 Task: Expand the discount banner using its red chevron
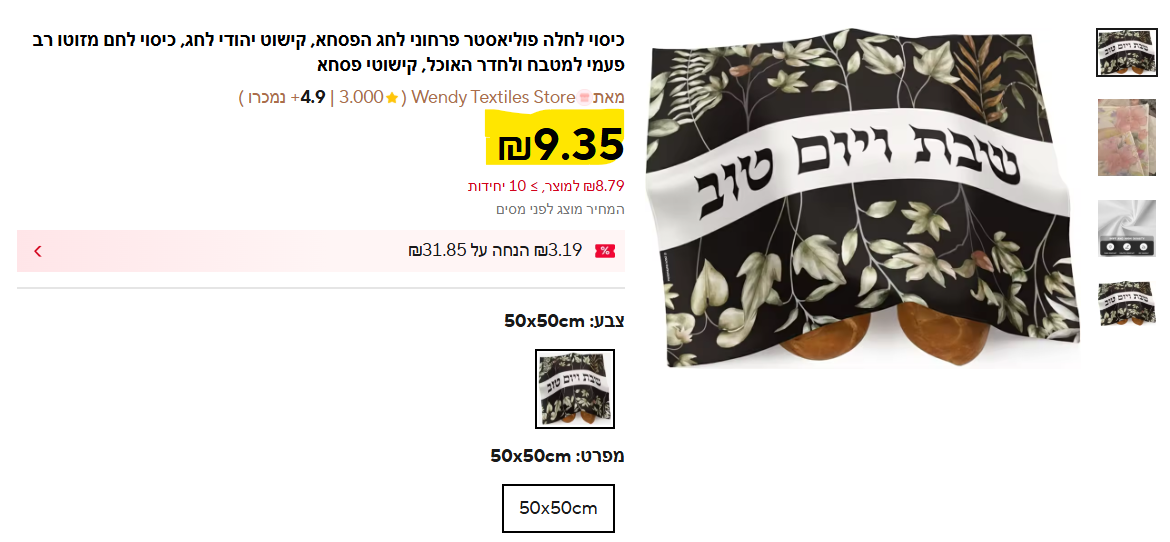(x=37, y=251)
